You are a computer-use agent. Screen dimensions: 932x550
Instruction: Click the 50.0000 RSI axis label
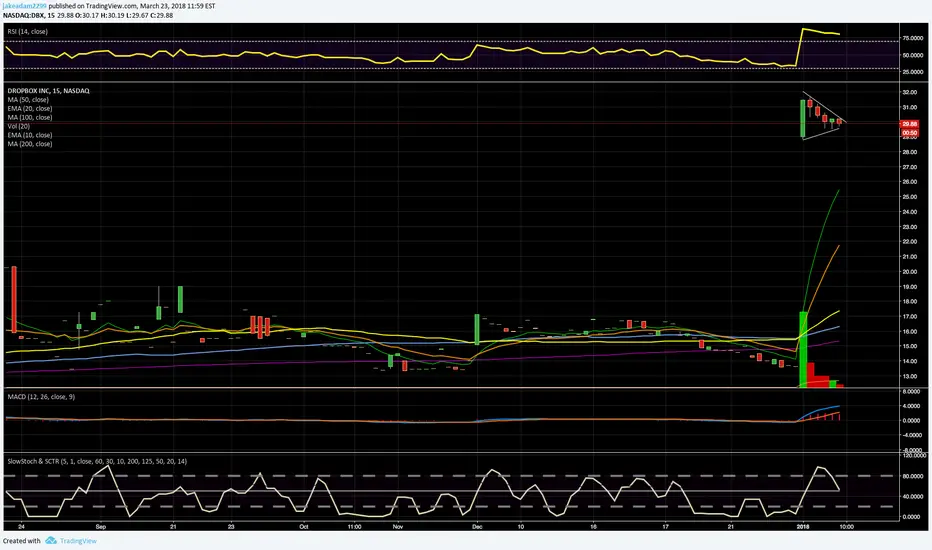[912, 55]
